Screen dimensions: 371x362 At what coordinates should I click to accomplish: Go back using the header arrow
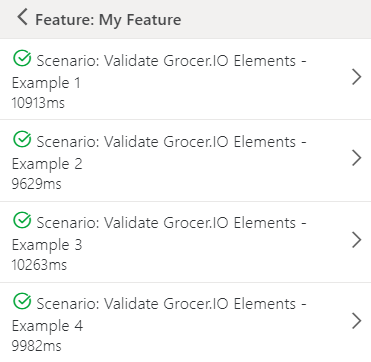point(22,17)
